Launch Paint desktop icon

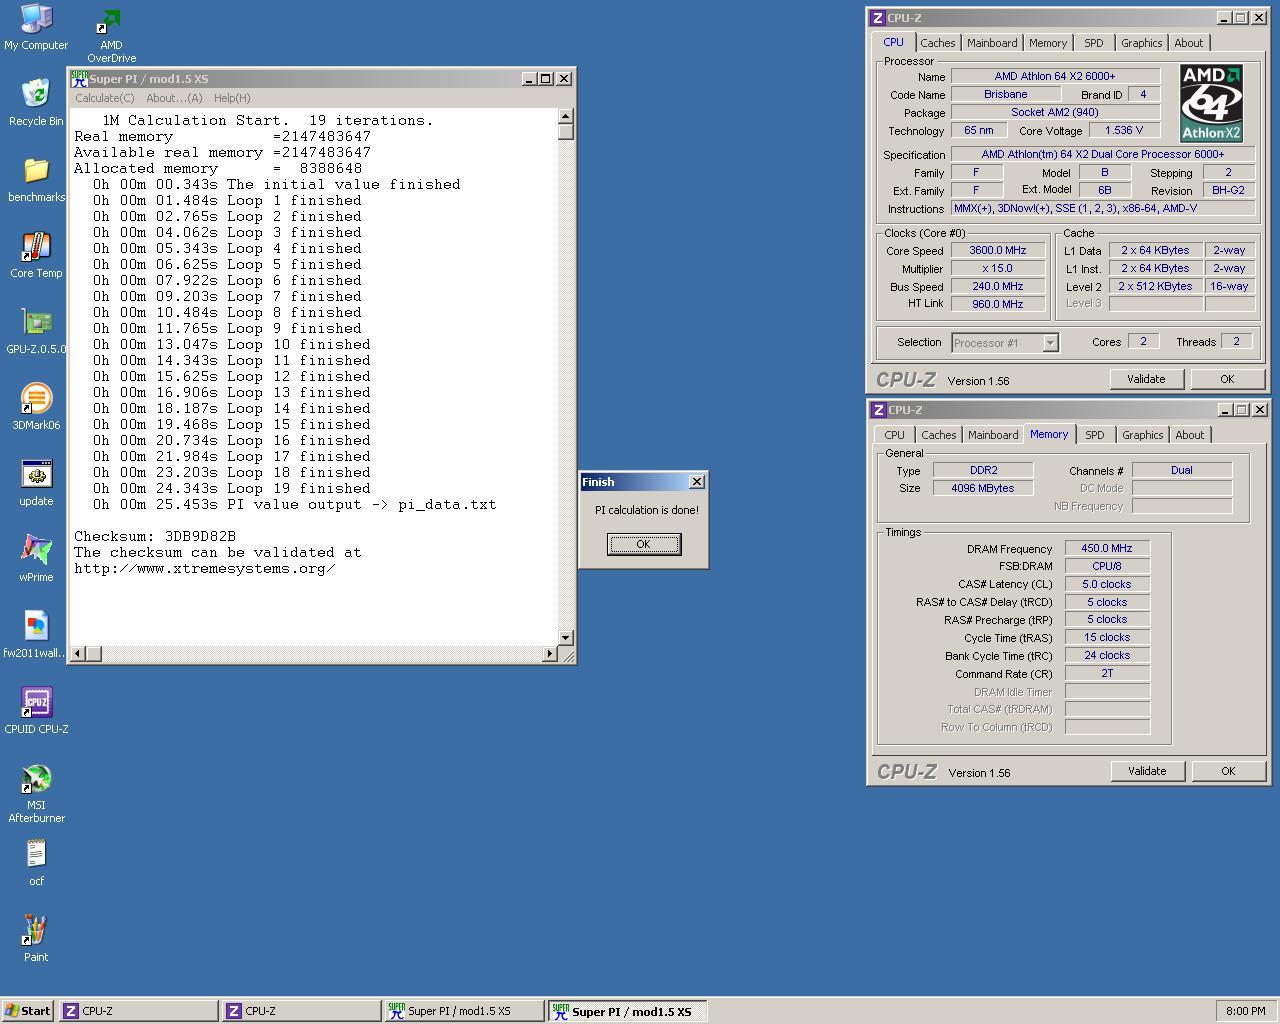36,939
